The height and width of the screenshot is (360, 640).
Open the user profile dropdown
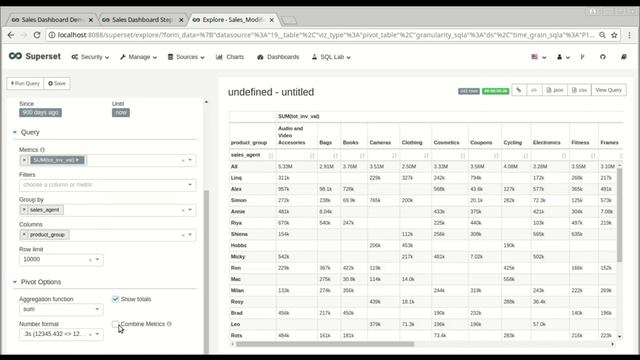[563, 57]
